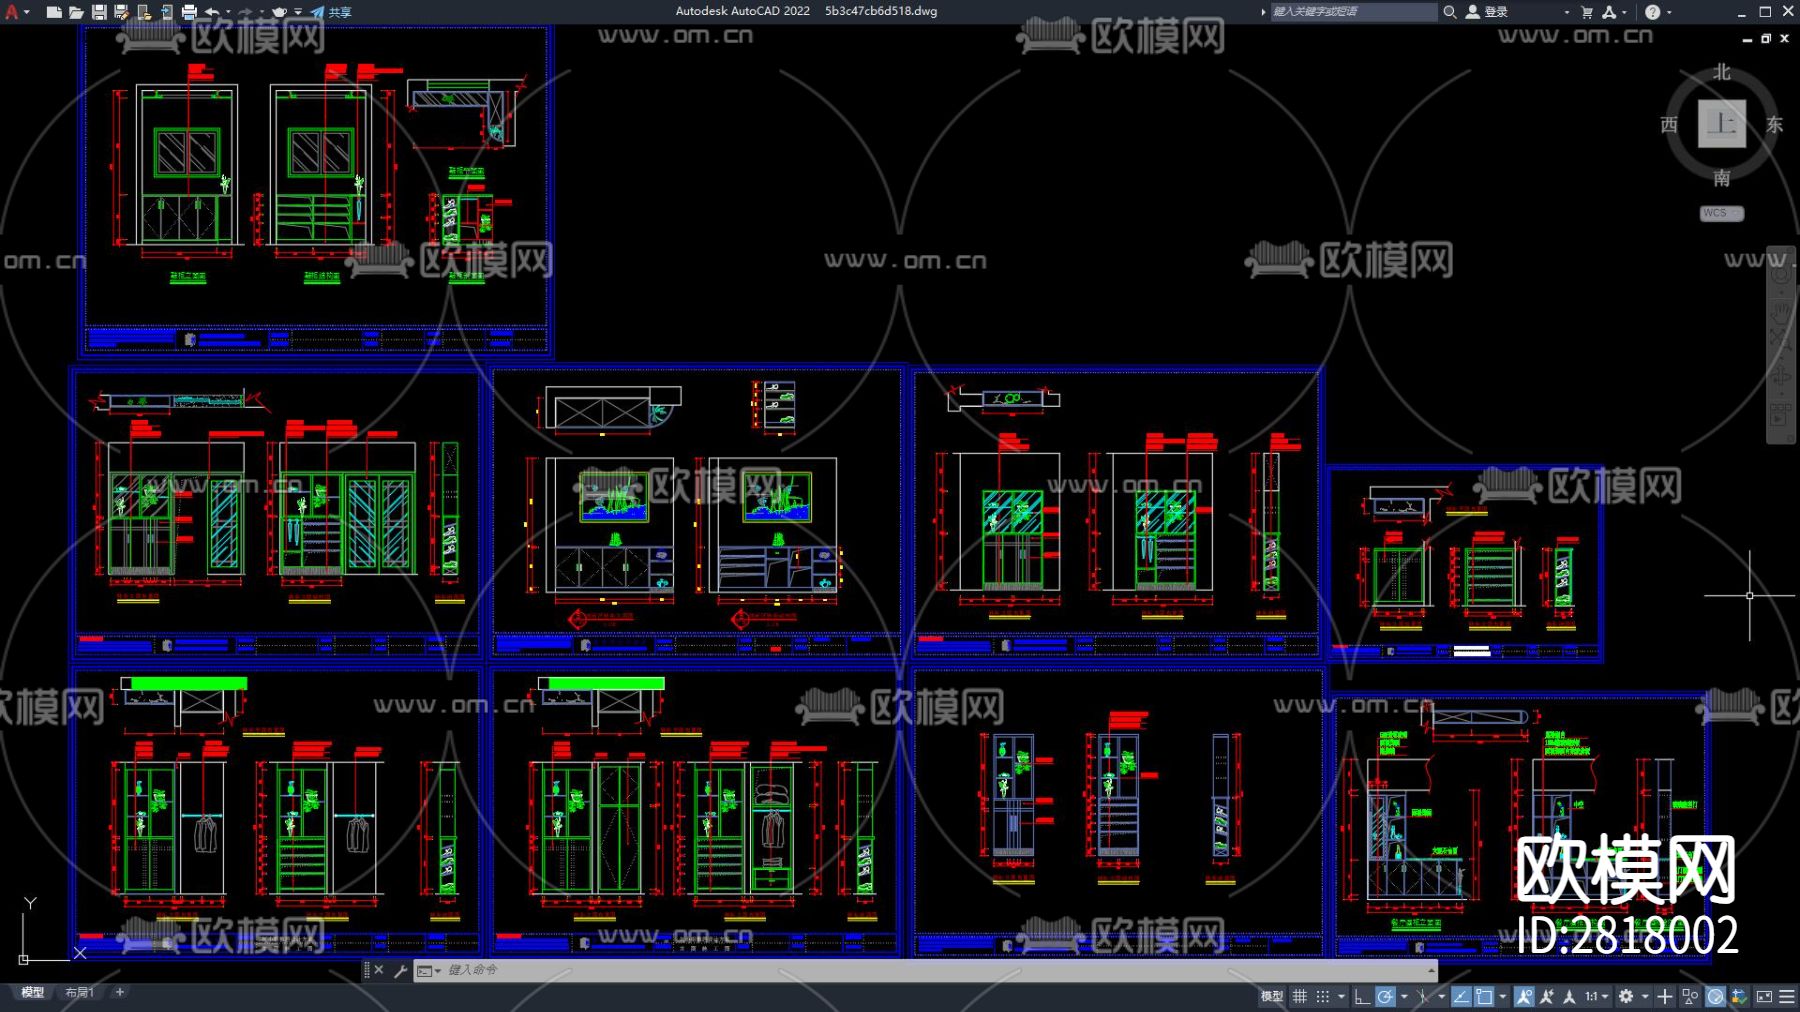Close the command line window

379,970
